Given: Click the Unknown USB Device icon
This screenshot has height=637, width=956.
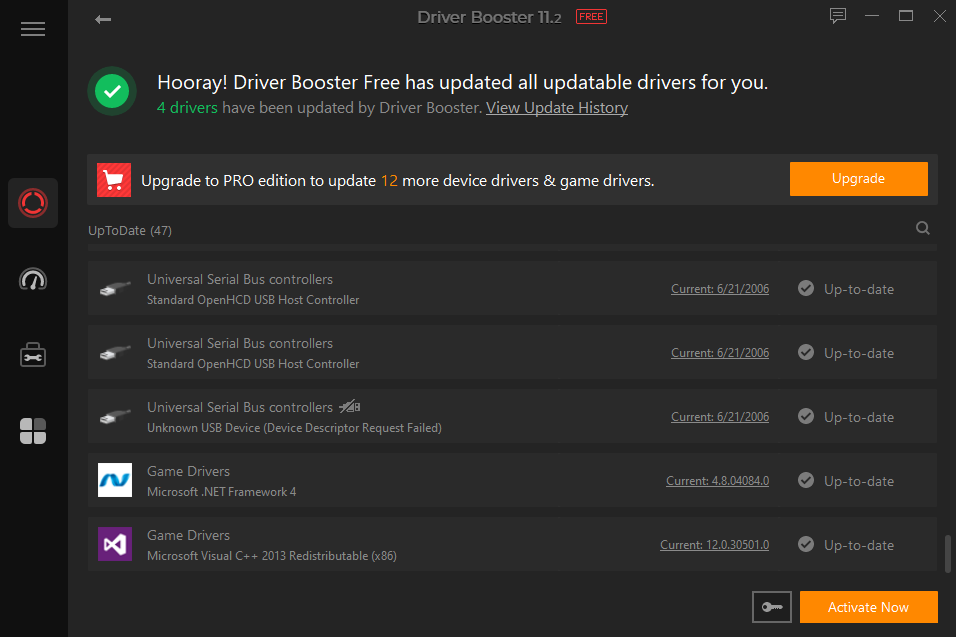Looking at the screenshot, I should pos(115,416).
